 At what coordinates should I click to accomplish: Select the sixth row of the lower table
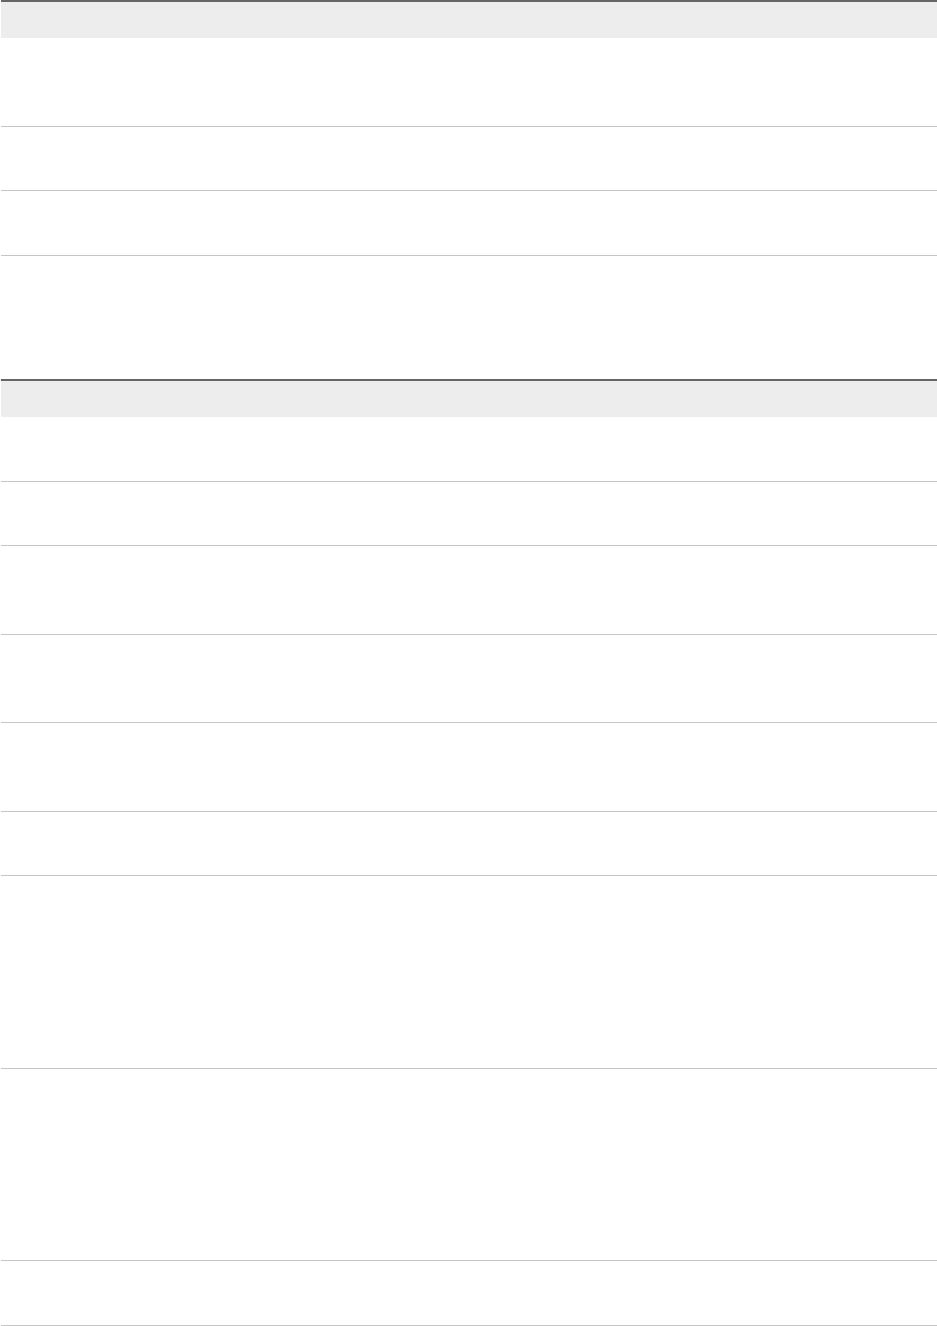[x=468, y=843]
